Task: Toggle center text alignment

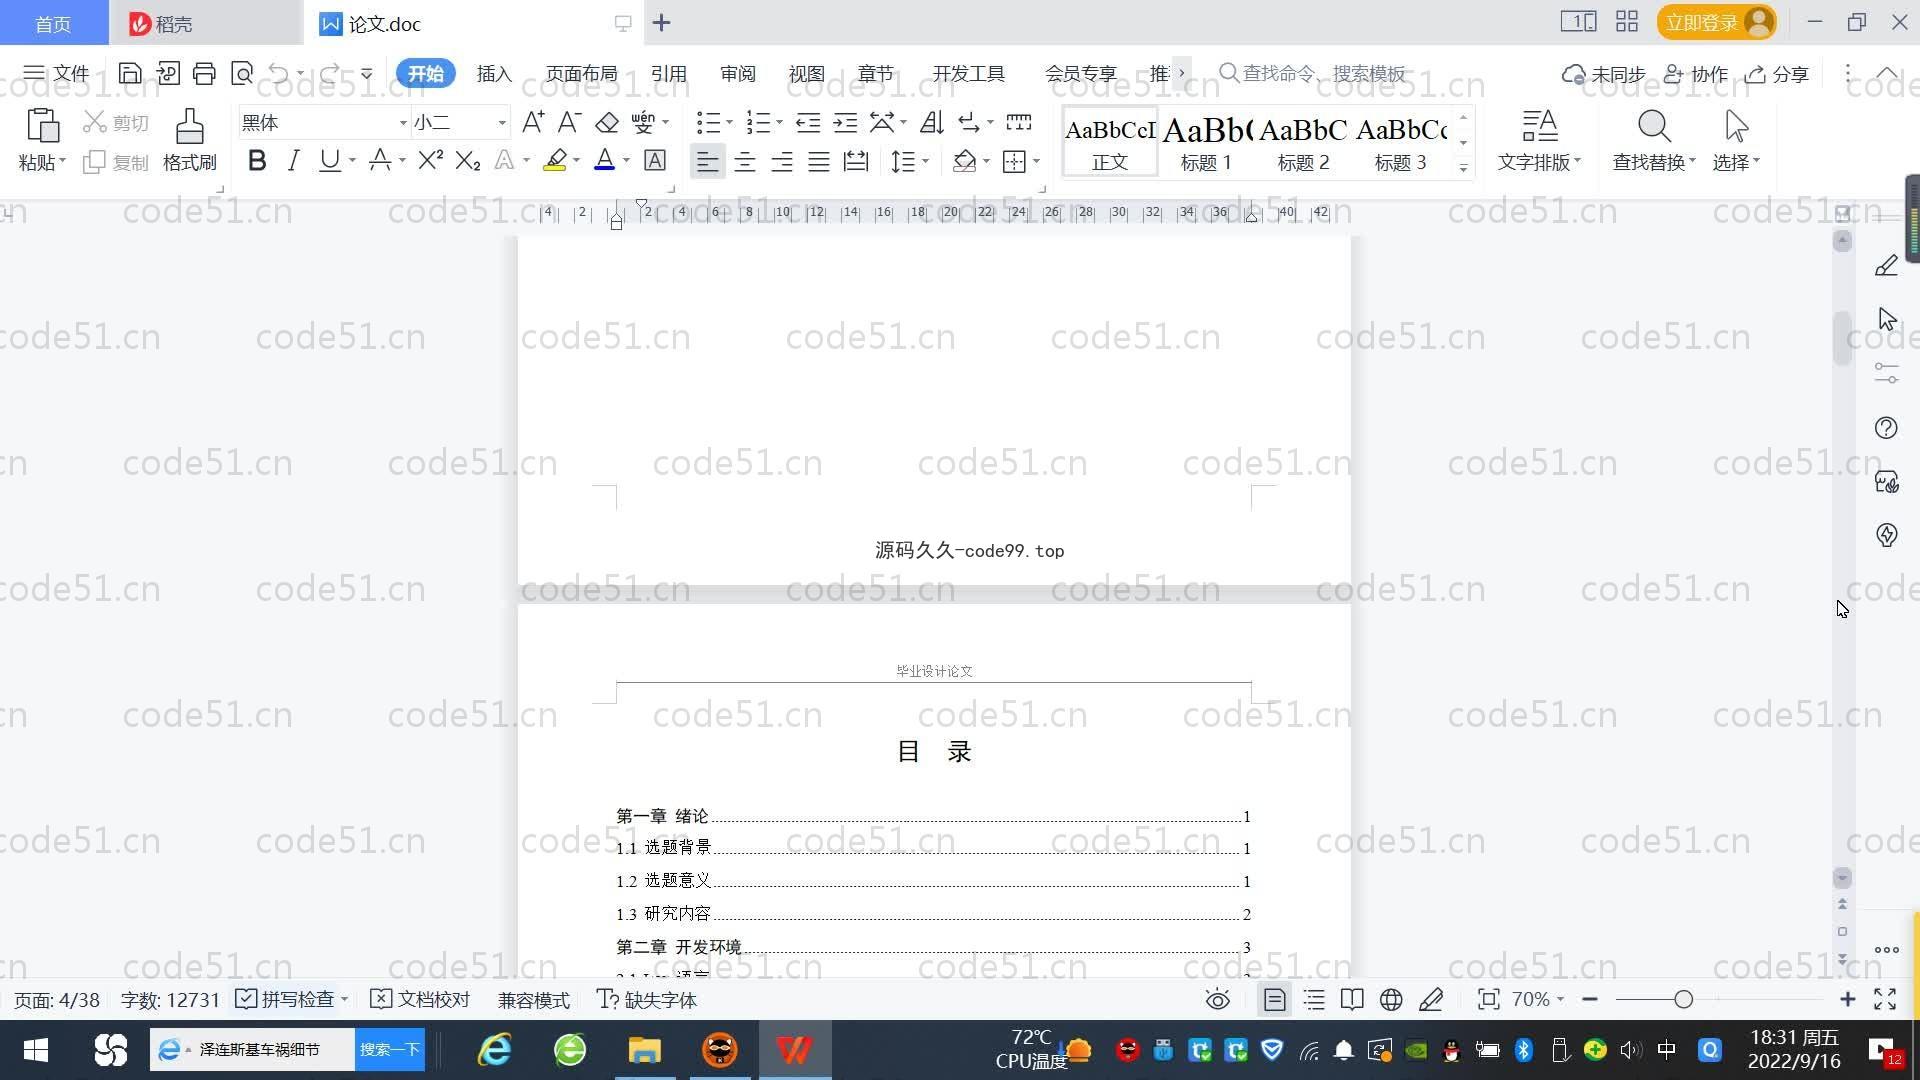Action: click(745, 161)
